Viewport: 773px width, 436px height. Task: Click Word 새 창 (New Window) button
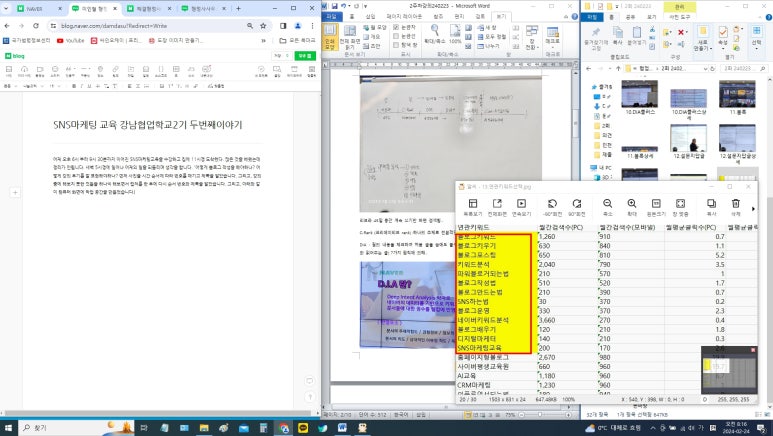tap(486, 27)
